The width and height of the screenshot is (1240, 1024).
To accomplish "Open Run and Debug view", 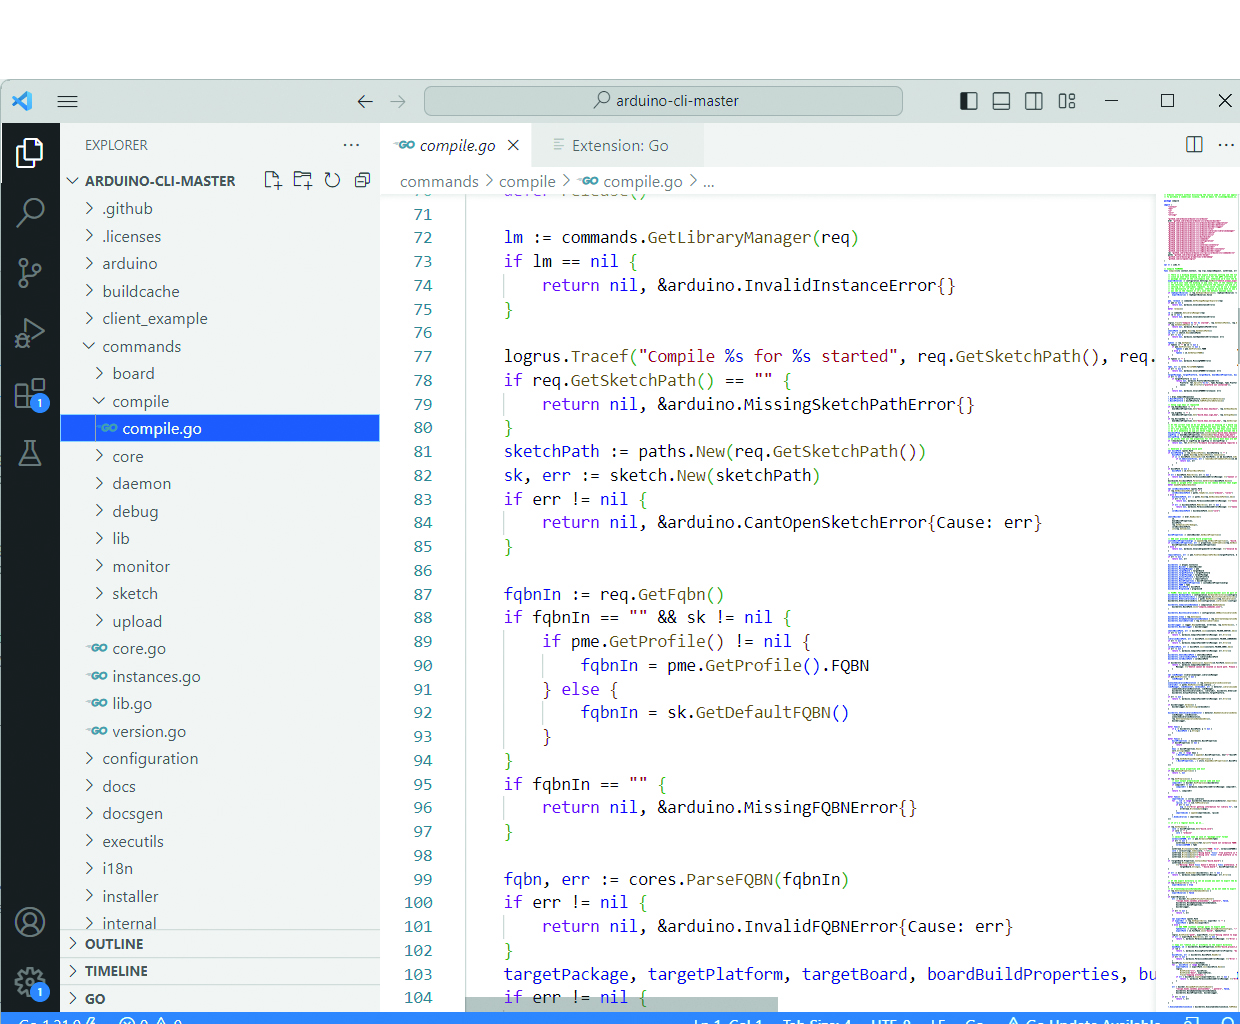I will (x=30, y=333).
